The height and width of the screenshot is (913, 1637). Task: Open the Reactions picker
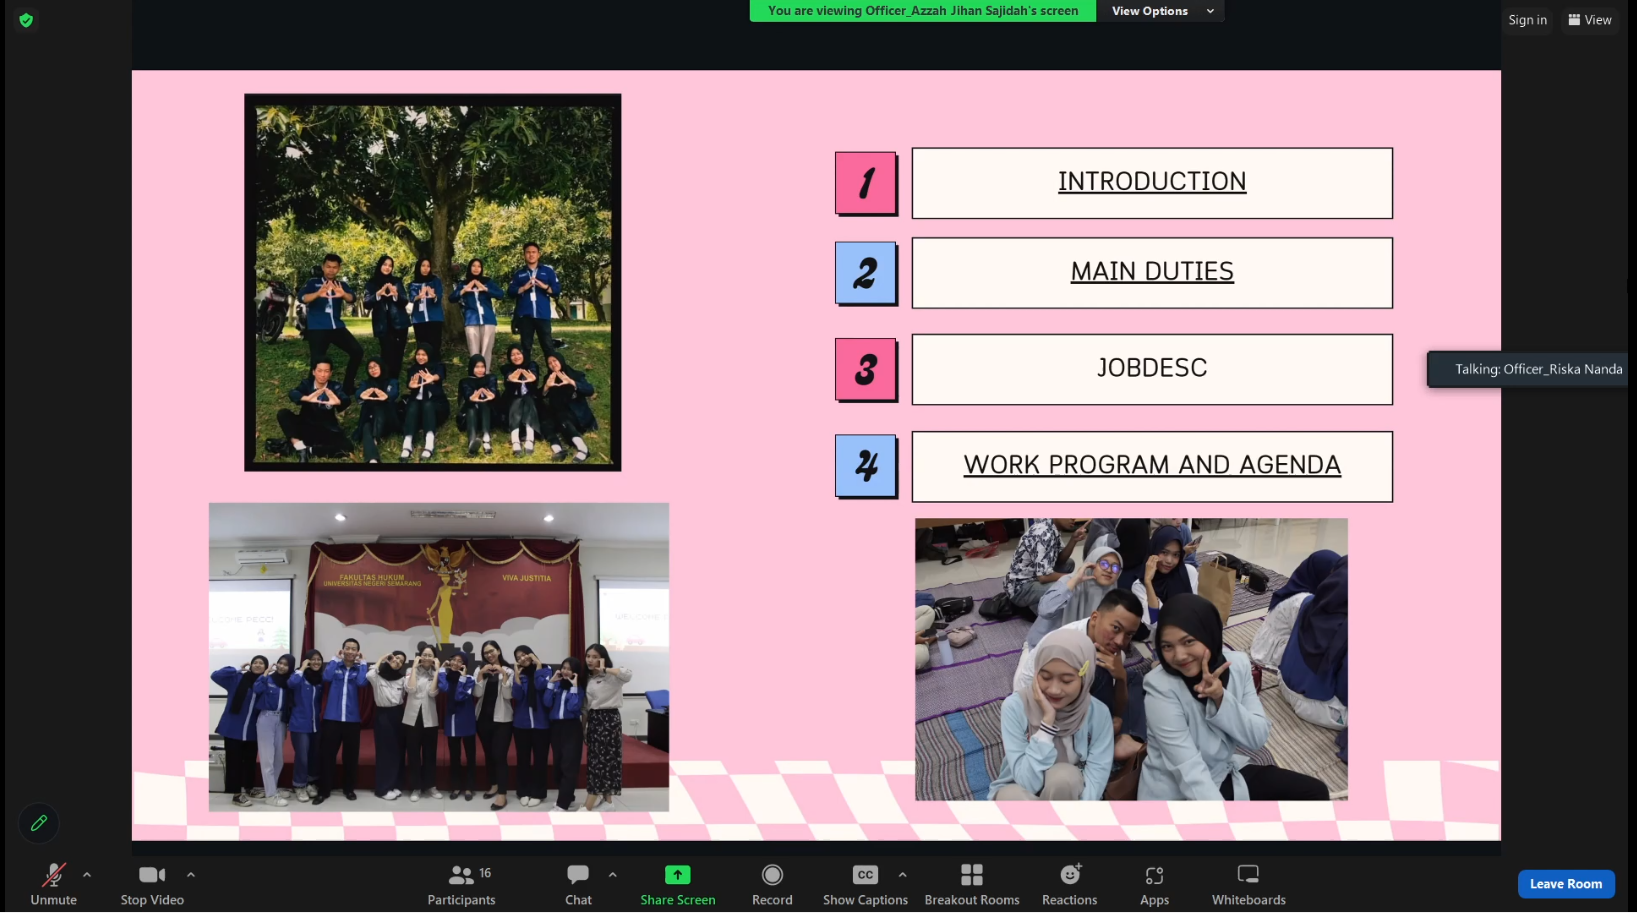point(1069,884)
